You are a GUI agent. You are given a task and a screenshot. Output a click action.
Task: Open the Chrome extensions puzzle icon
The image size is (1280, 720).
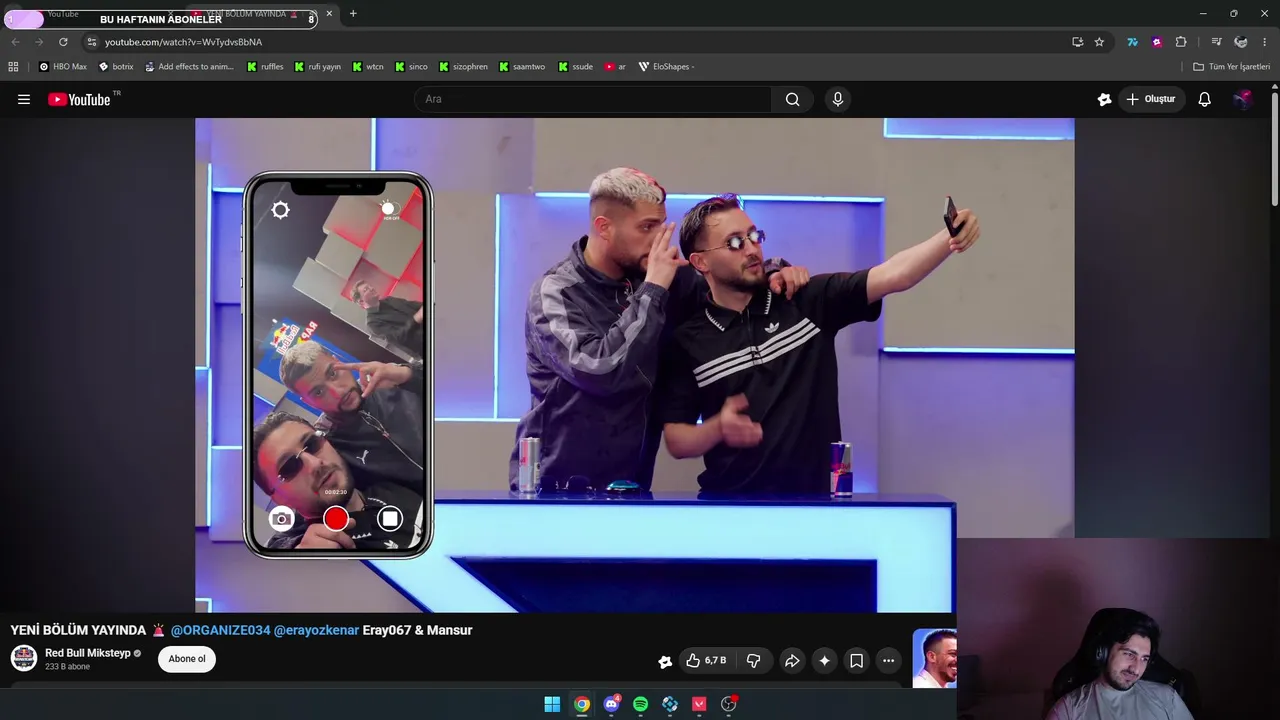(x=1181, y=42)
